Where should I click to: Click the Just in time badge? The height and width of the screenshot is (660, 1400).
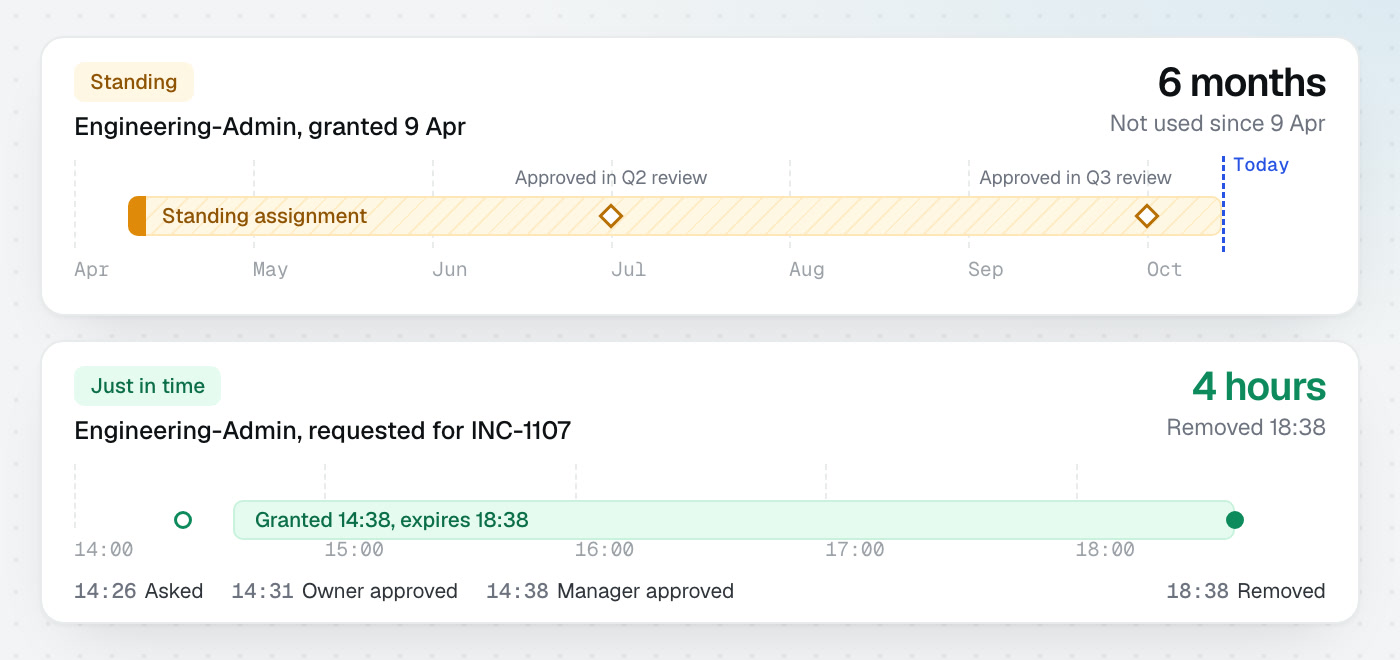click(148, 386)
